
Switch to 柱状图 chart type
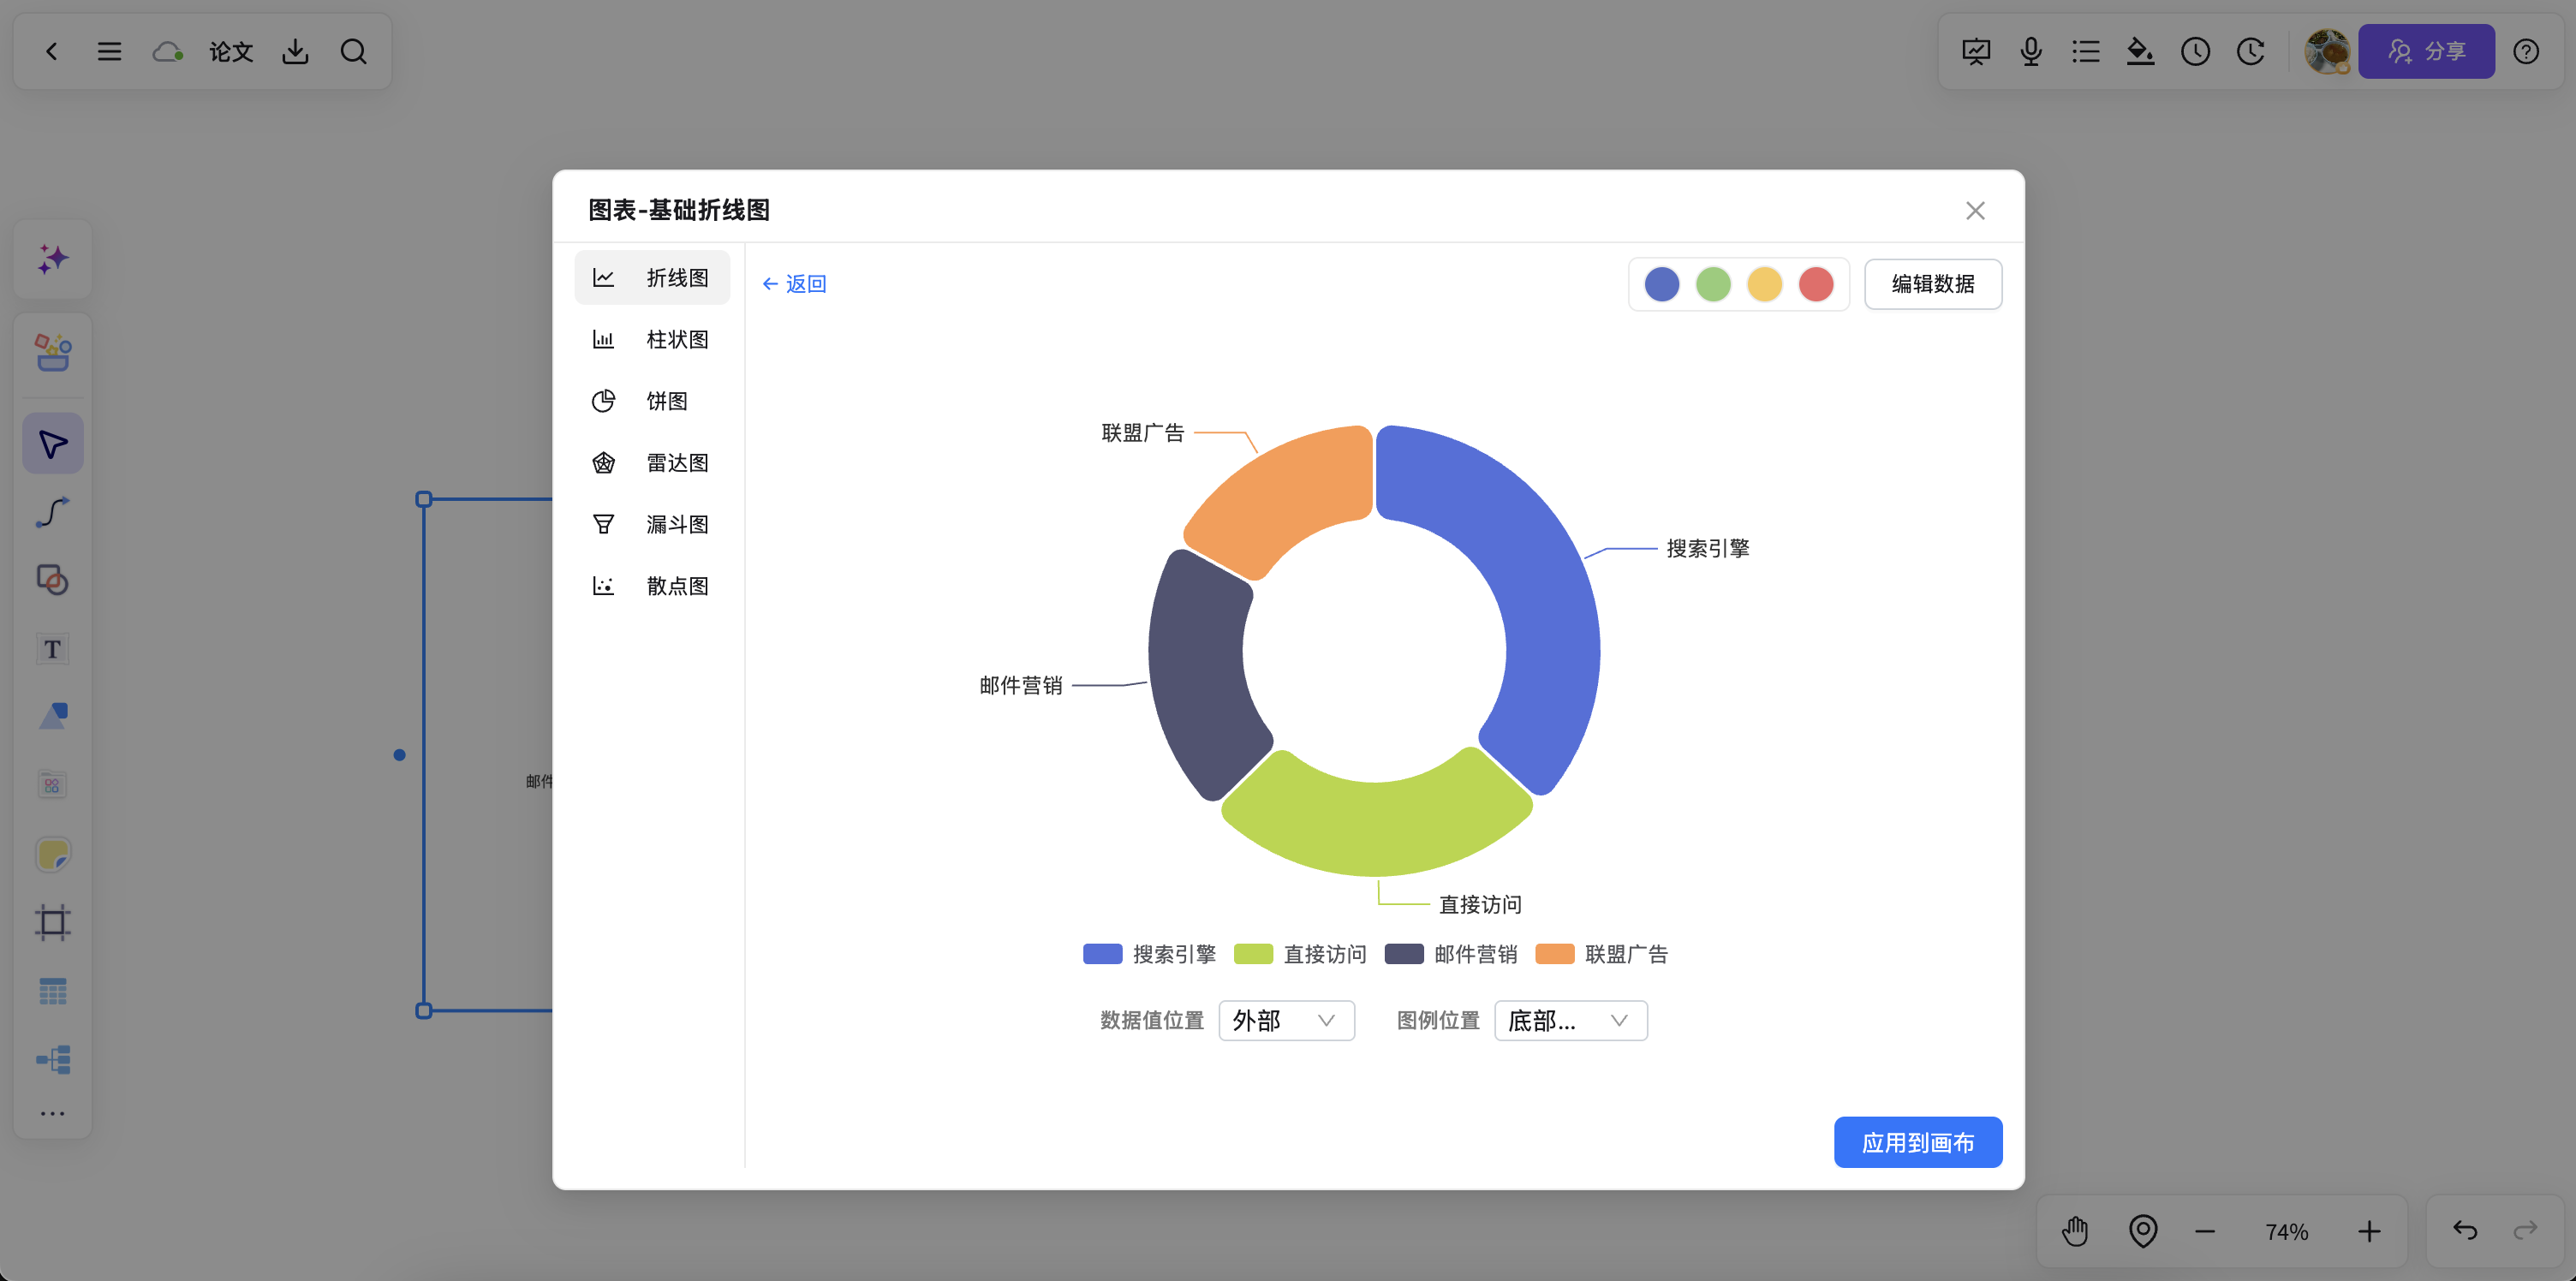[x=652, y=339]
